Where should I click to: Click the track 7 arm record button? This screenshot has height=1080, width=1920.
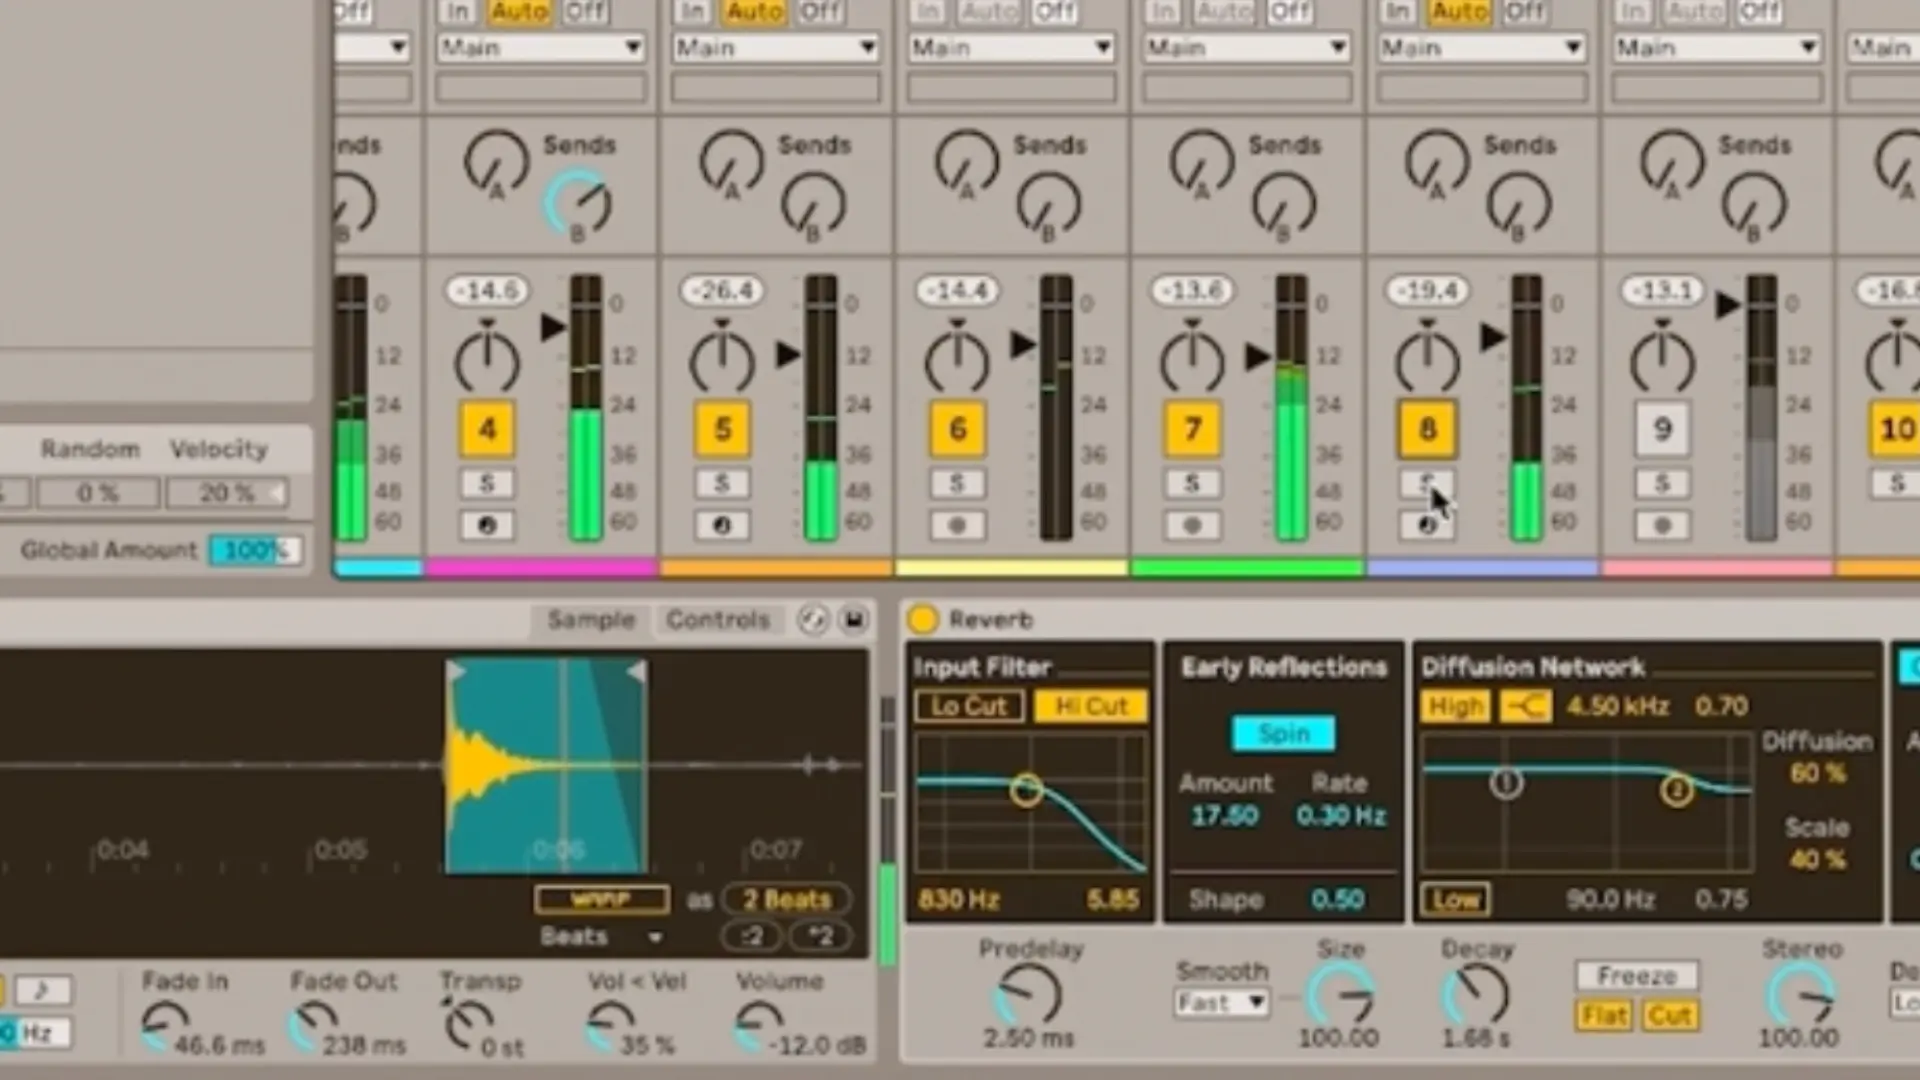coord(1192,525)
